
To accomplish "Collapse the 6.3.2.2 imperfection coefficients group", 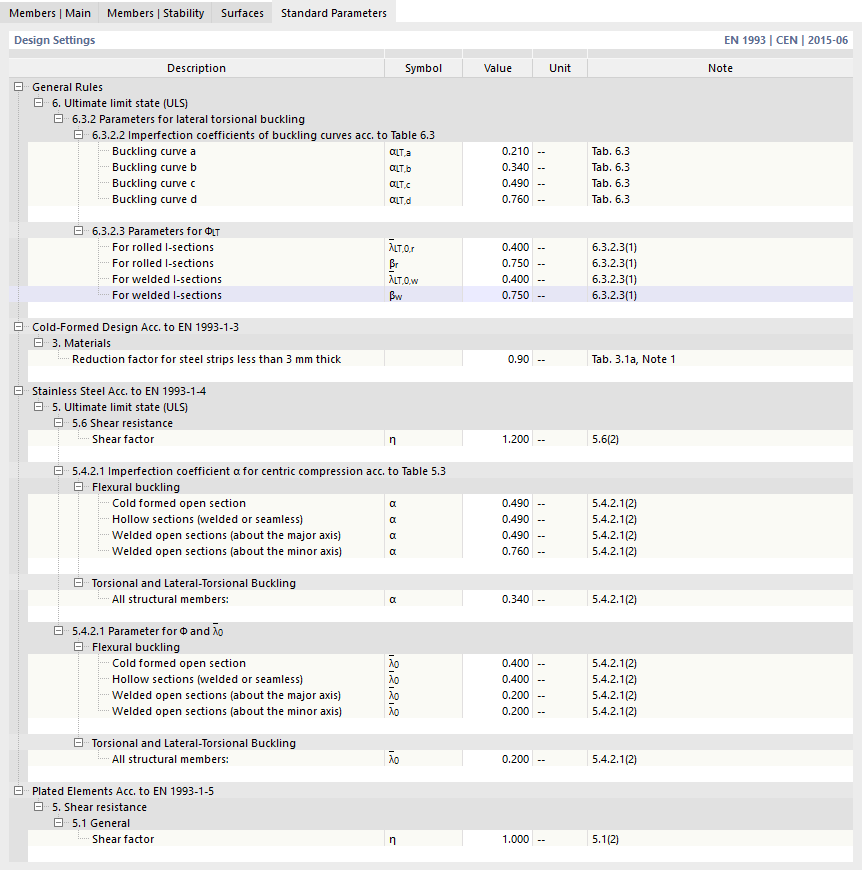I will coord(78,135).
